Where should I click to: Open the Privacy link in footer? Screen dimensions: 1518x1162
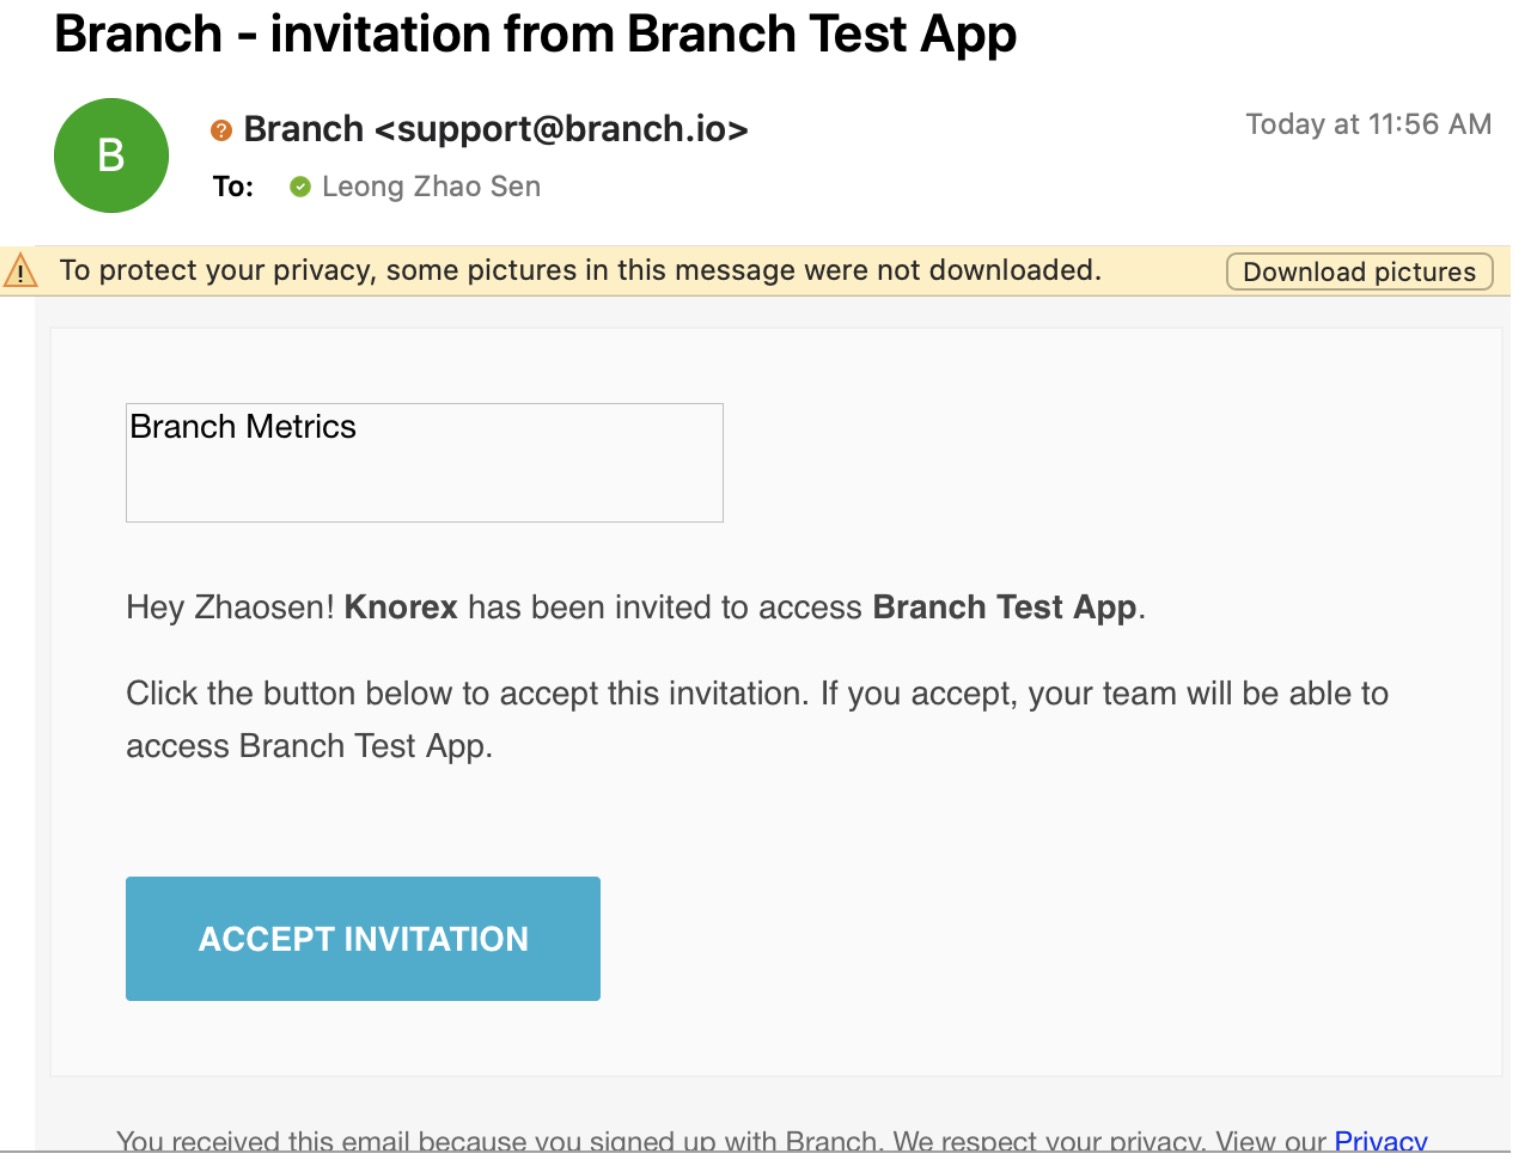[x=1380, y=1141]
